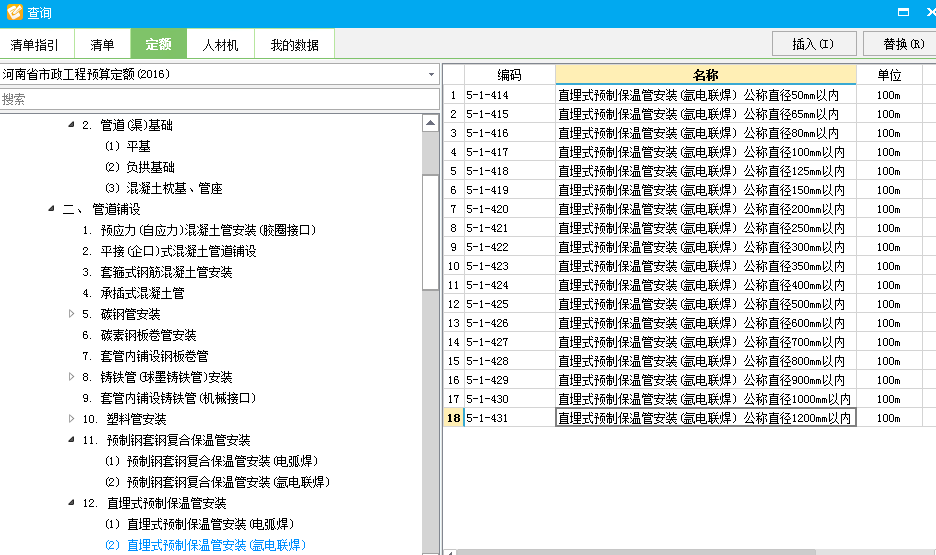Select code cell 5-1-417
Image resolution: width=936 pixels, height=555 pixels.
pos(509,152)
